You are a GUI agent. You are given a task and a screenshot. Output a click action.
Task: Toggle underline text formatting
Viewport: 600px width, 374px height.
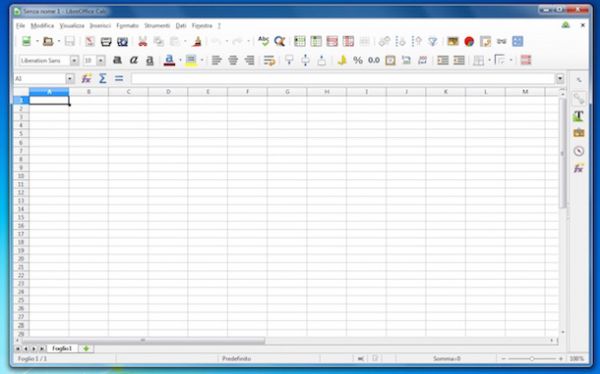click(x=150, y=60)
